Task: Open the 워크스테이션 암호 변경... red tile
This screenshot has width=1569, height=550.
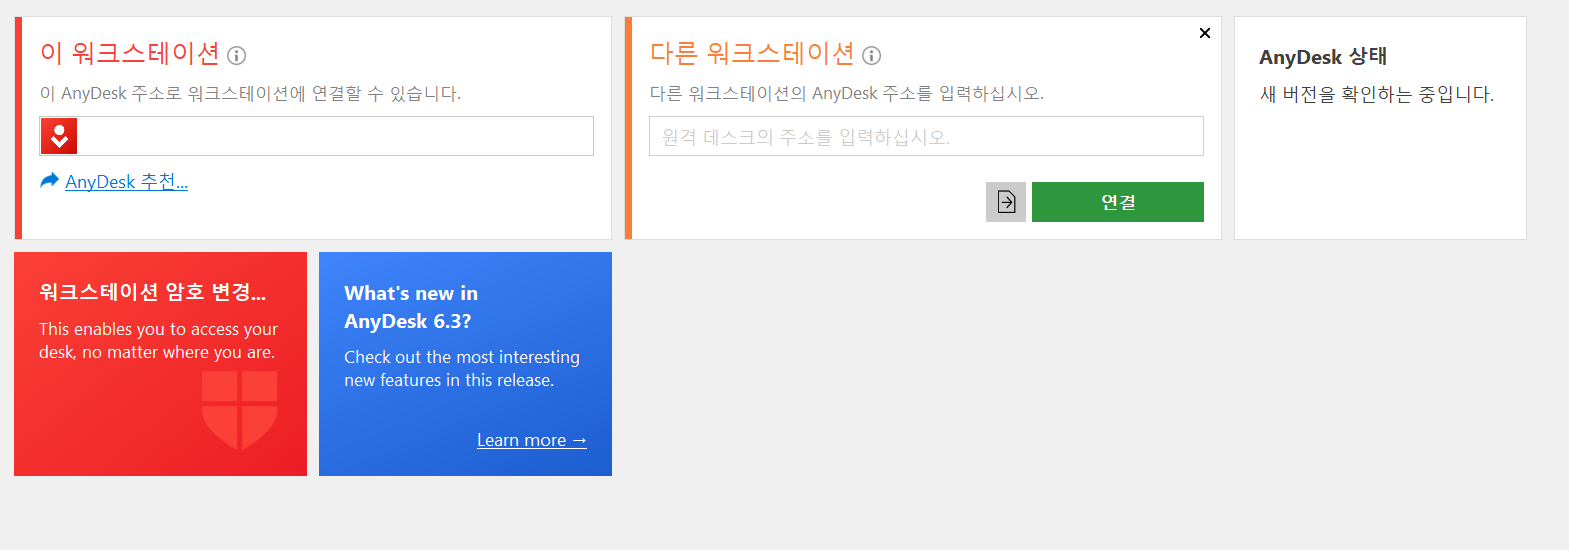Action: [x=160, y=364]
